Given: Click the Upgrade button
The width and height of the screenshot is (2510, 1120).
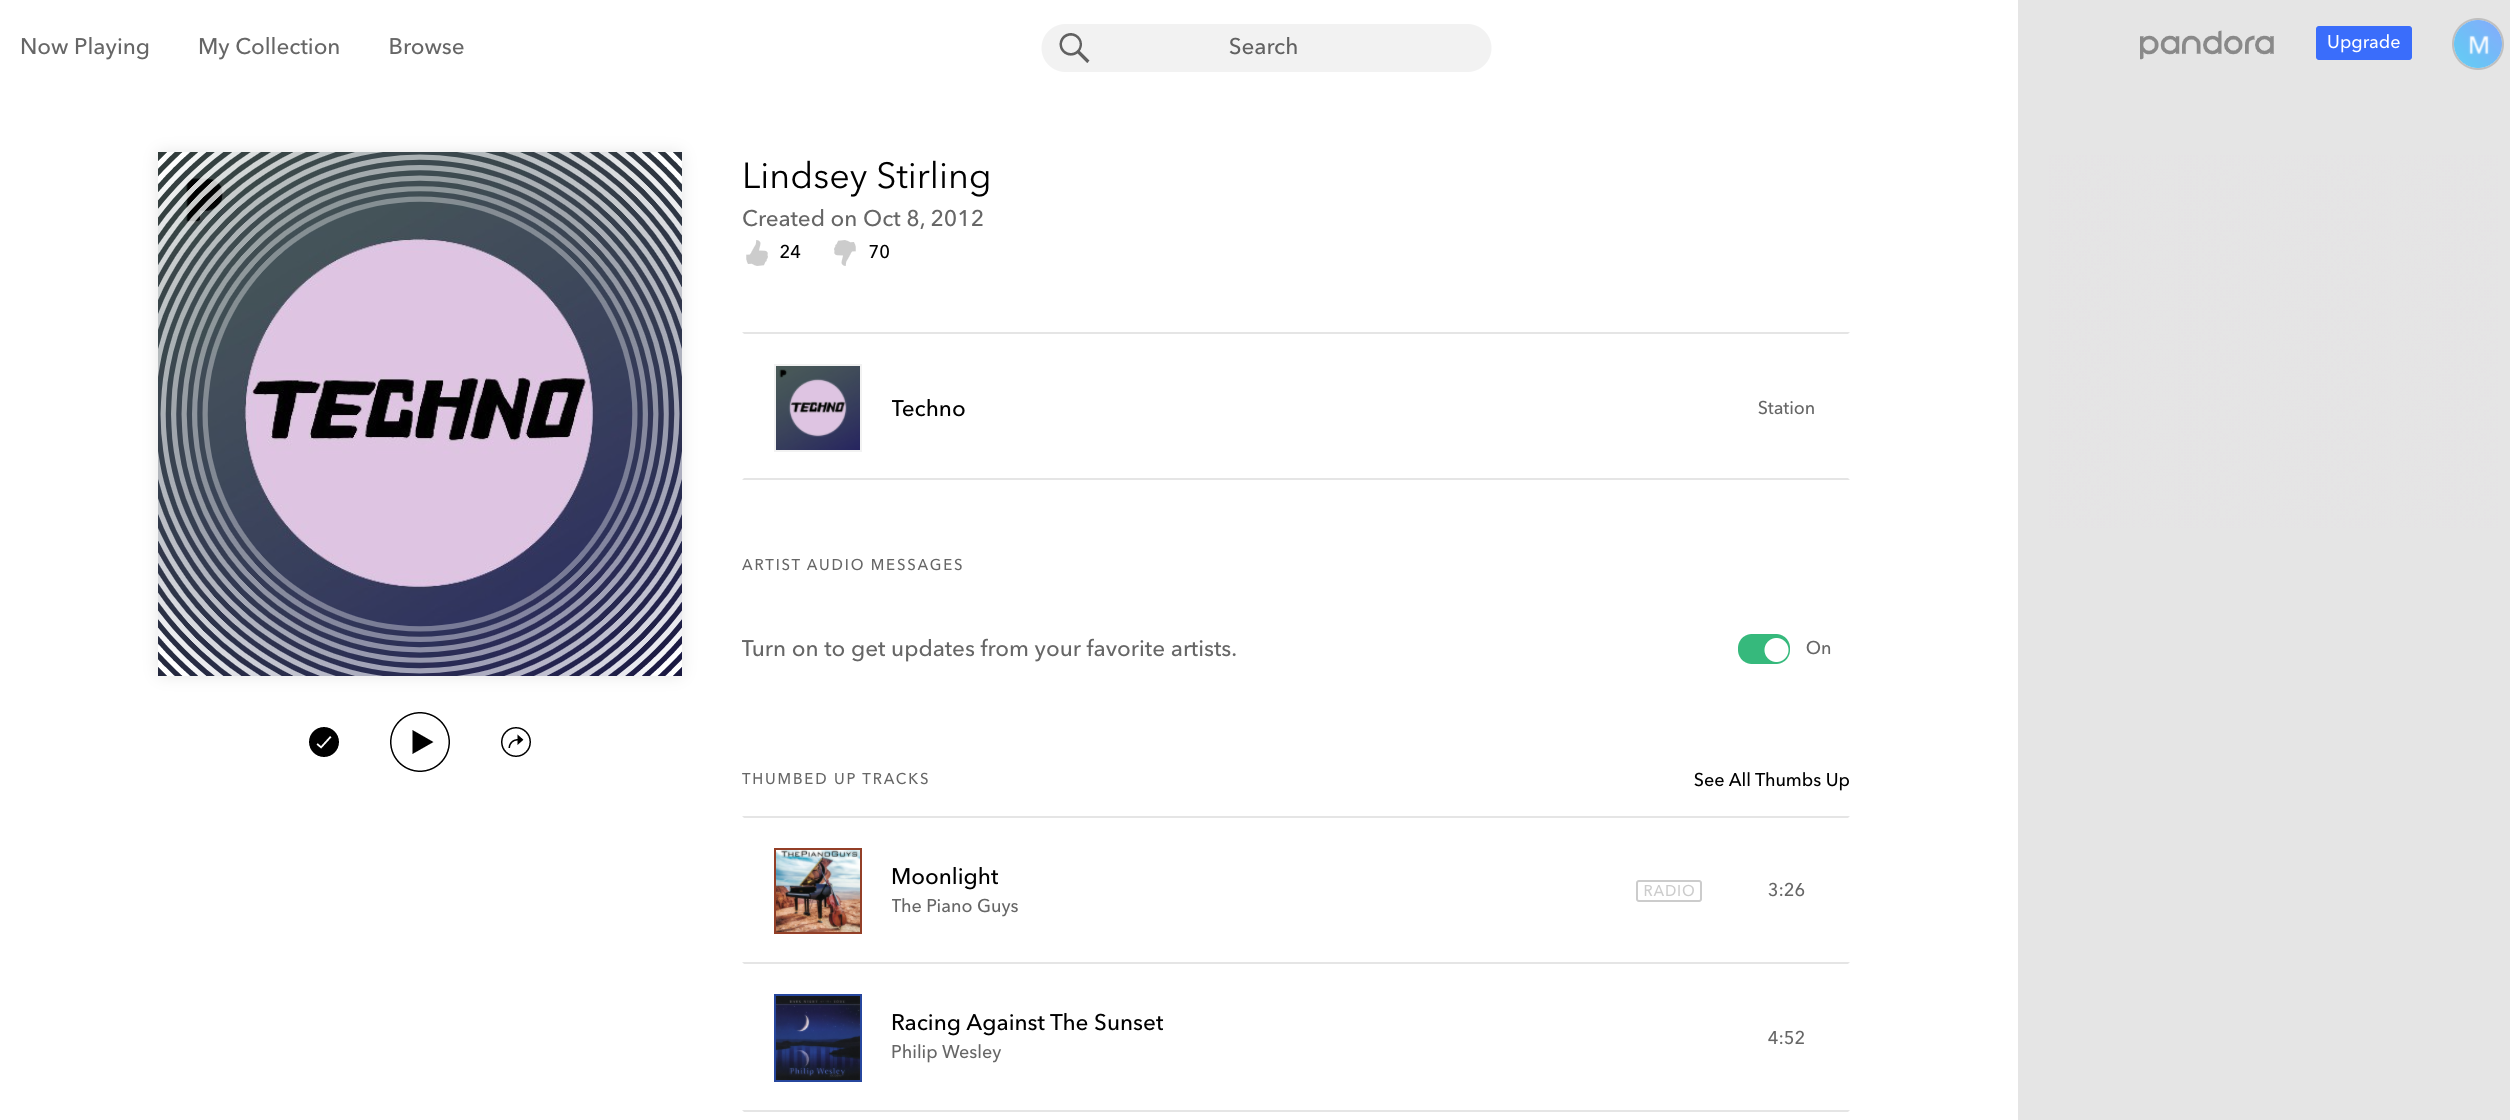Looking at the screenshot, I should click(x=2362, y=42).
